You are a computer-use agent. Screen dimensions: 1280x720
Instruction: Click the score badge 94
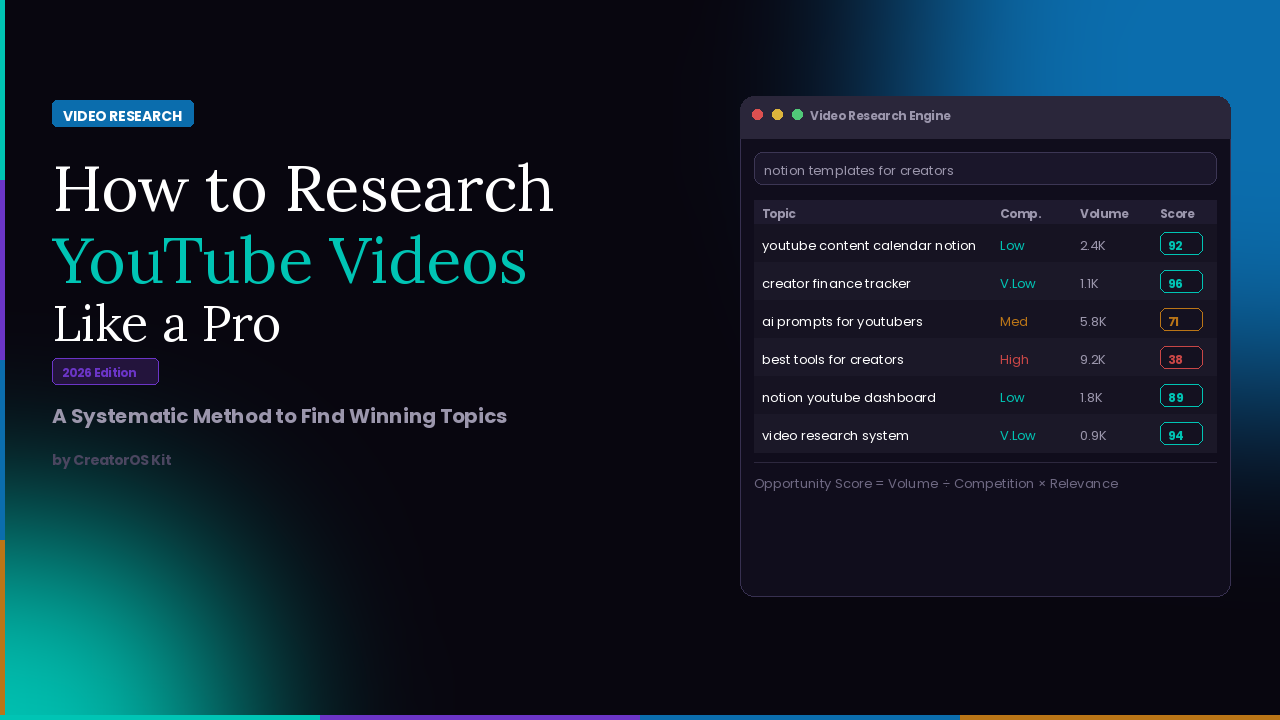(x=1181, y=434)
